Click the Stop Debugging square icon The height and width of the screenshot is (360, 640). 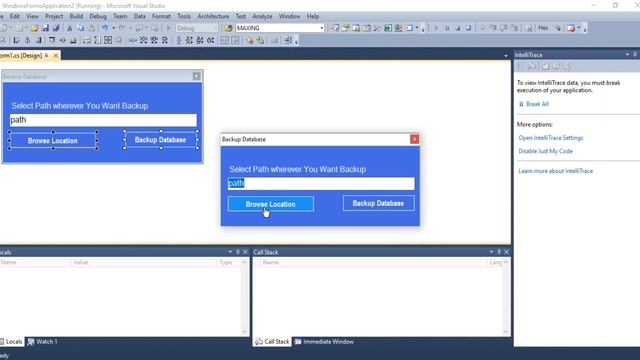pos(458,28)
